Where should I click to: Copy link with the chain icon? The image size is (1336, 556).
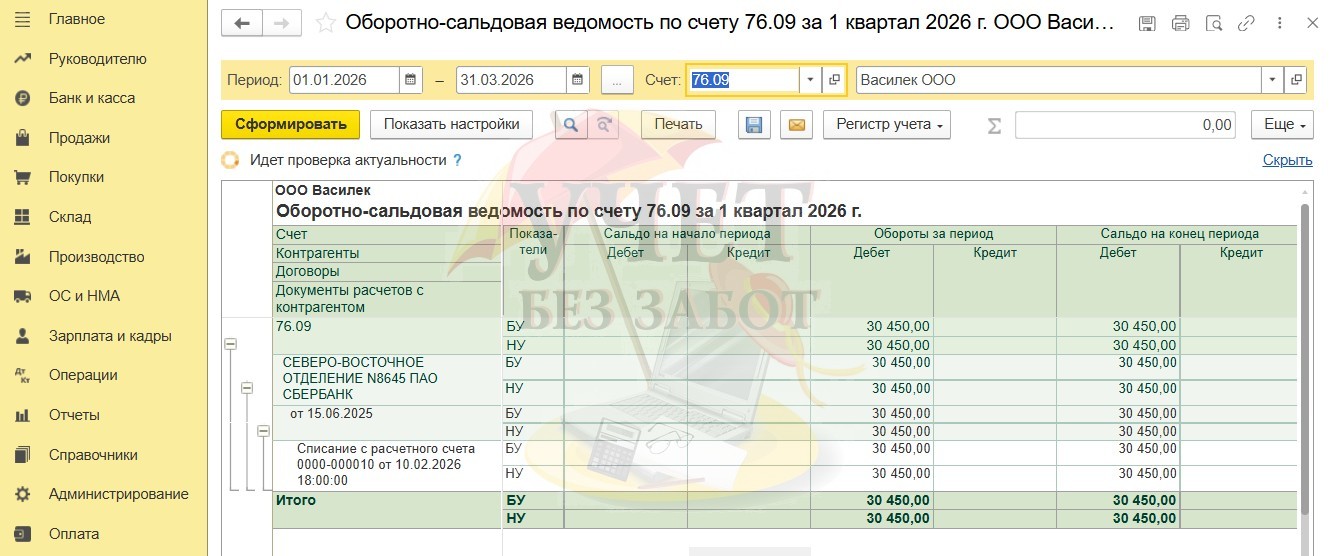(x=1246, y=23)
